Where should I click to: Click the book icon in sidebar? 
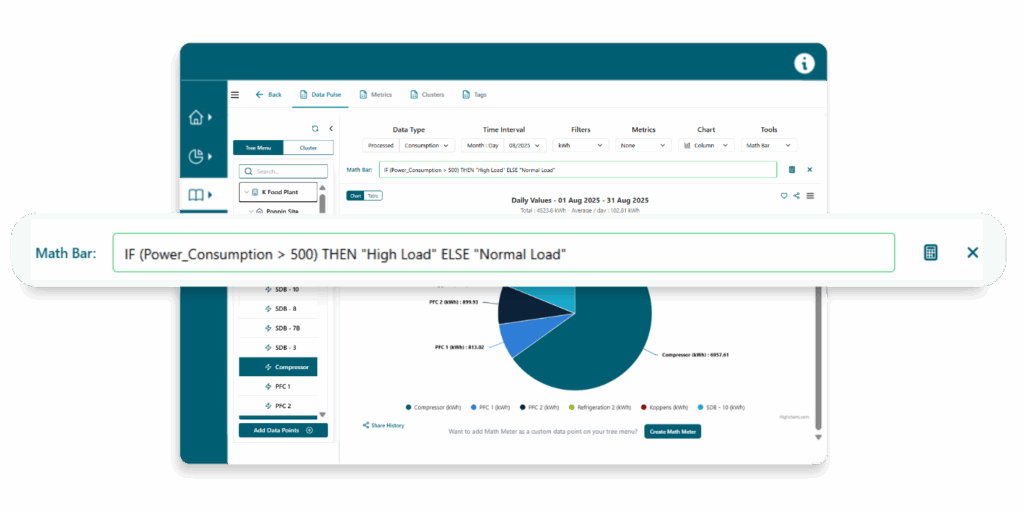click(196, 194)
